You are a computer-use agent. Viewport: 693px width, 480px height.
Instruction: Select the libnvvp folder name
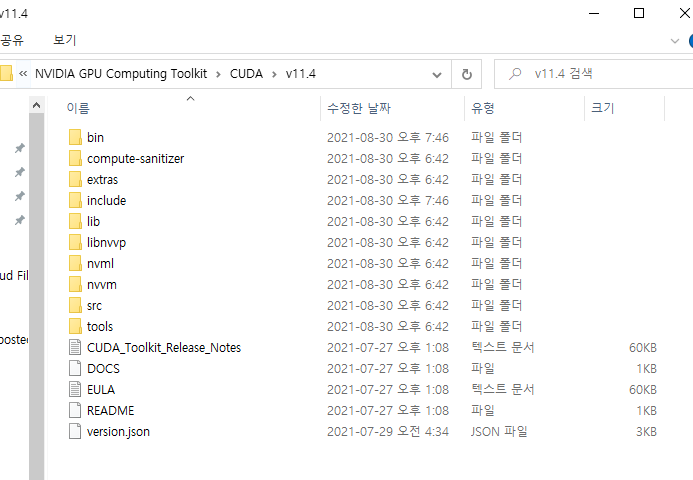click(107, 243)
